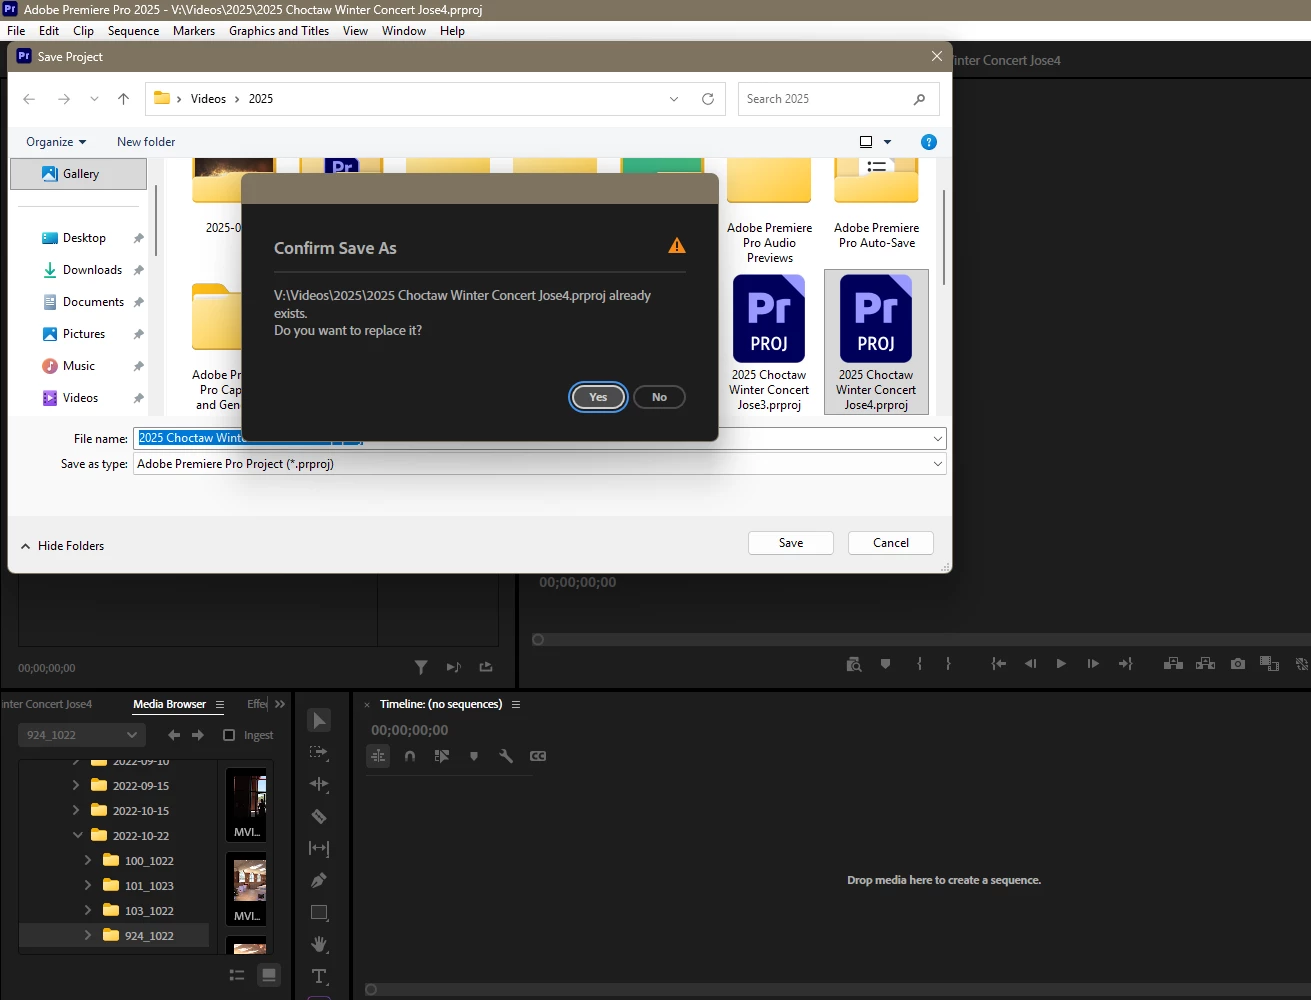The width and height of the screenshot is (1311, 1000).
Task: Open the Save as type dropdown
Action: click(x=539, y=464)
